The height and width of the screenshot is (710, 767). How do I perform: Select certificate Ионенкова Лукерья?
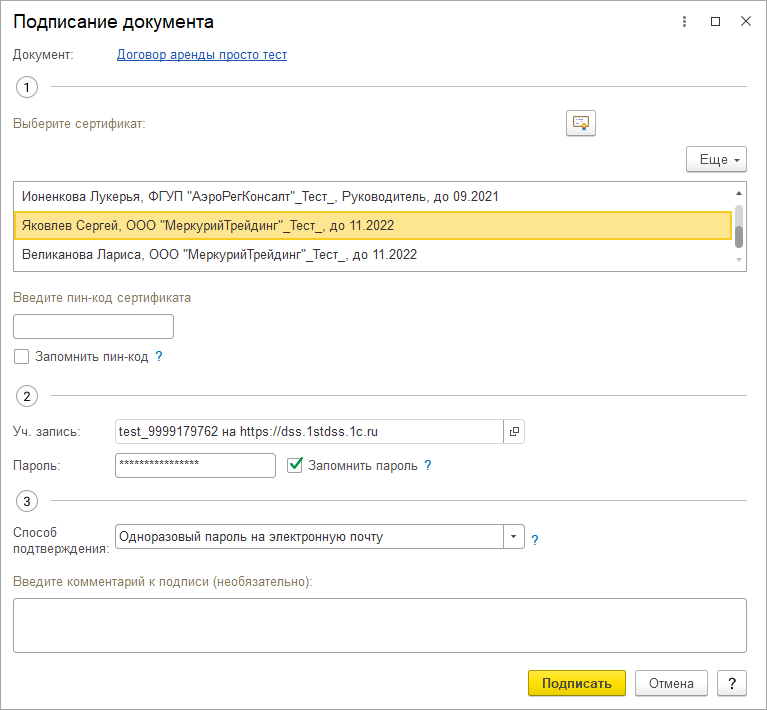point(260,196)
